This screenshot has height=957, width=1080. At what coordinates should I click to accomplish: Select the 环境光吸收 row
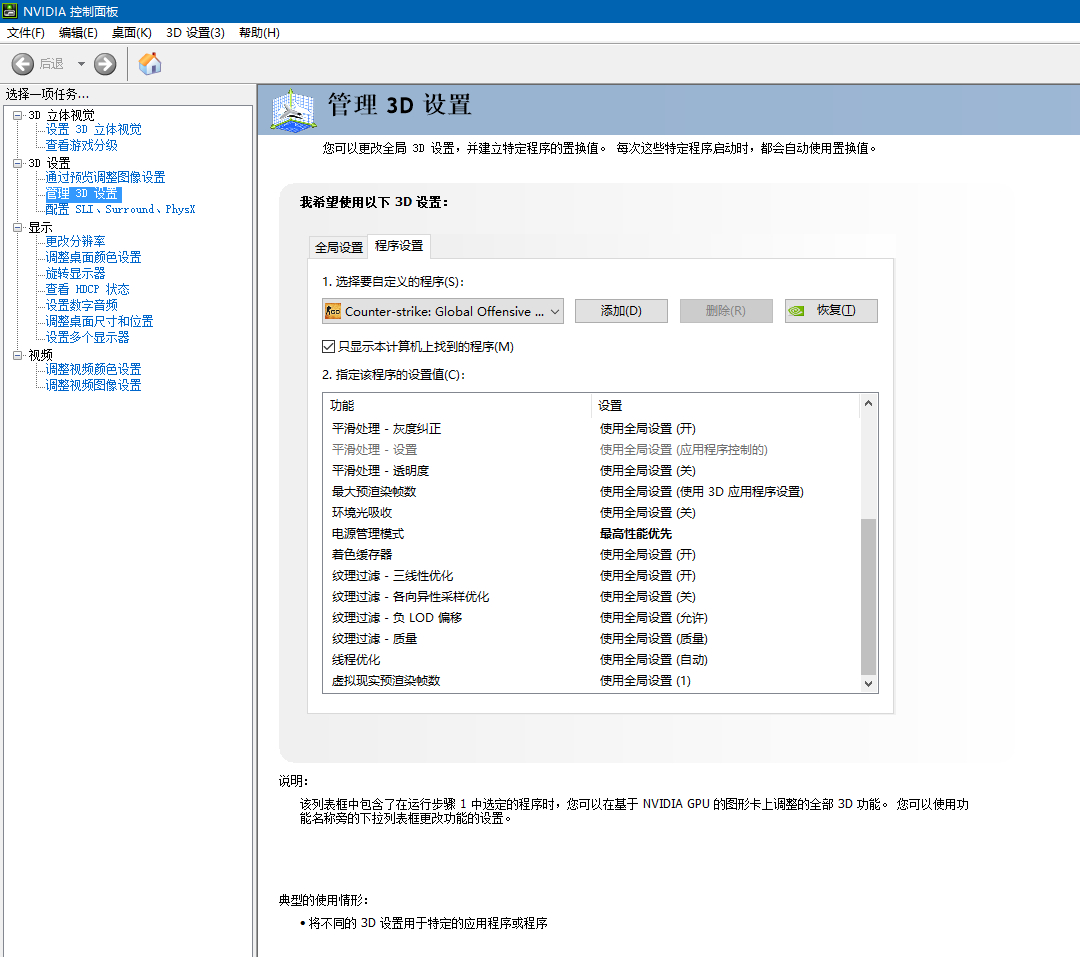[592, 513]
